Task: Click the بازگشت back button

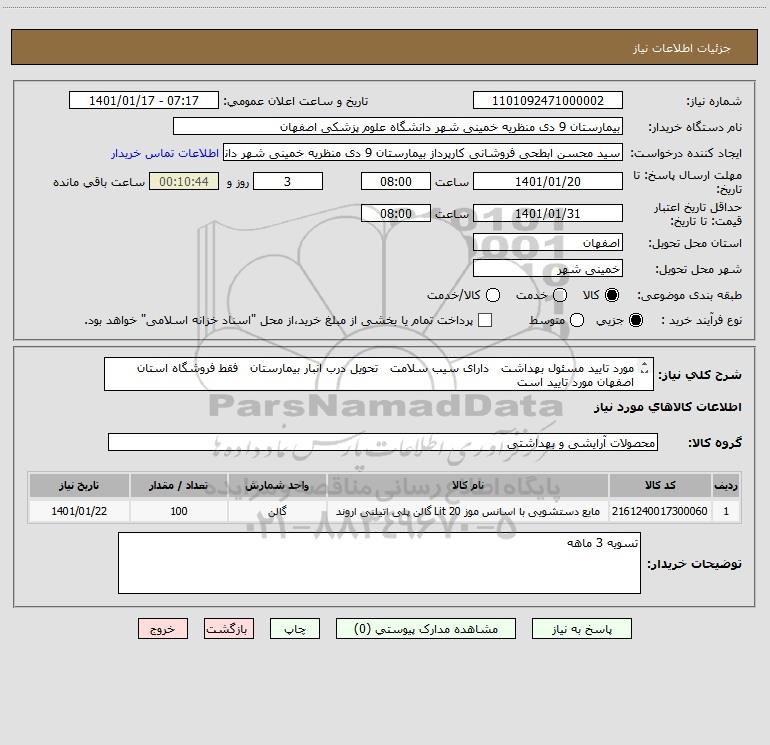Action: [229, 629]
